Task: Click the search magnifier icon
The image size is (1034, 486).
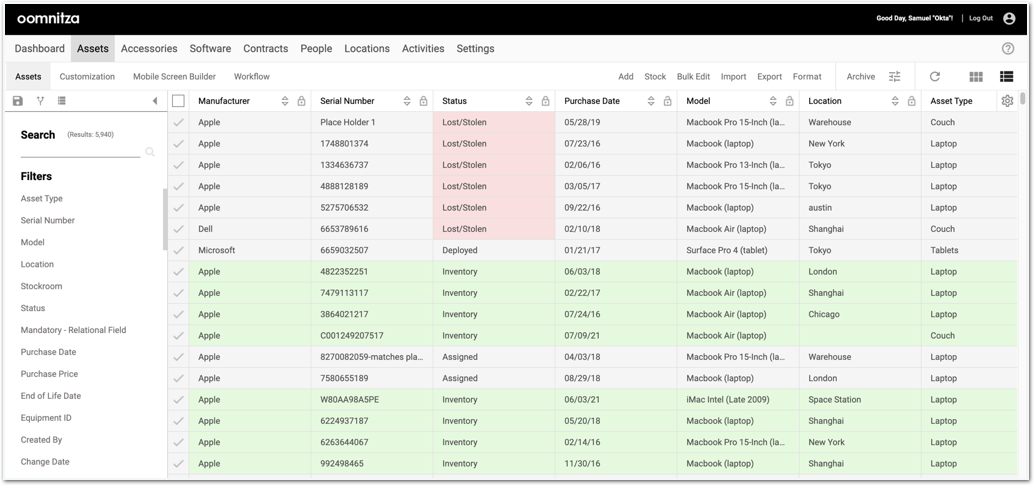Action: point(150,152)
